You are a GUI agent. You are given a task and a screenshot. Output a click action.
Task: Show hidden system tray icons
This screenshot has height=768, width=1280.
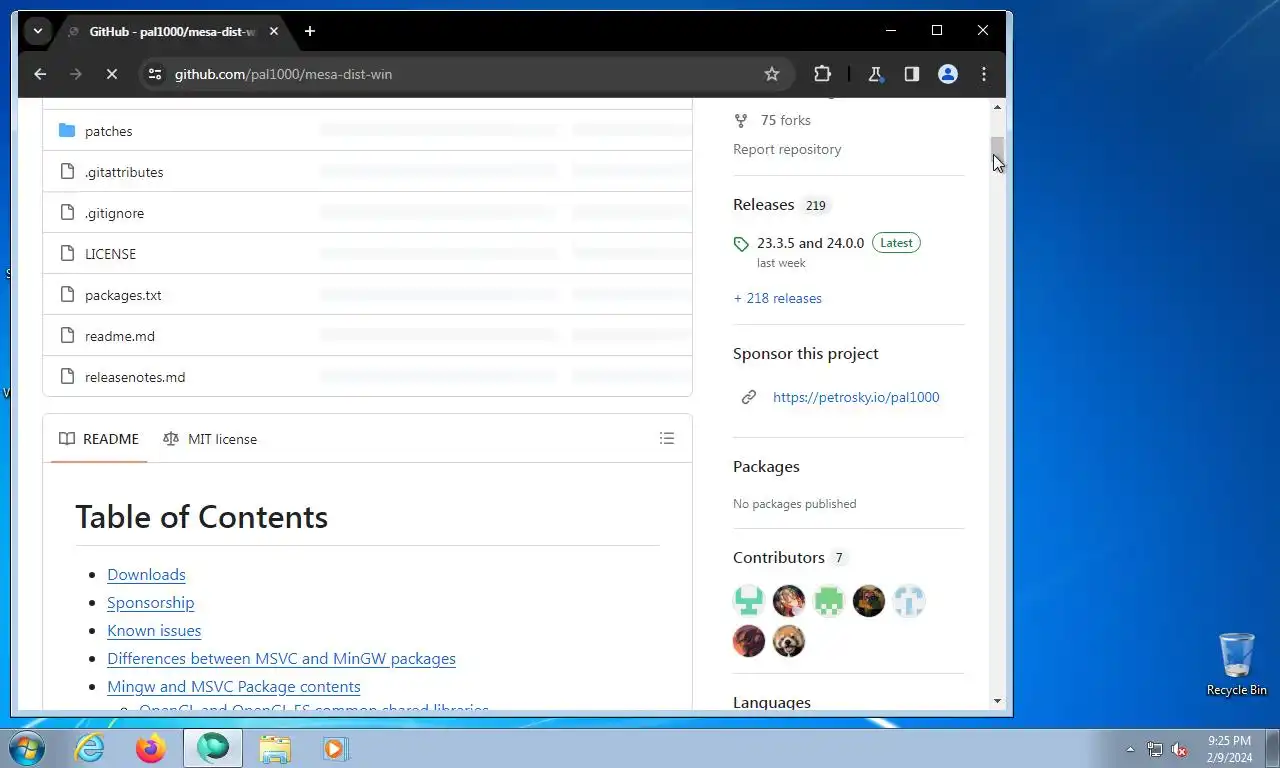pyautogui.click(x=1130, y=749)
